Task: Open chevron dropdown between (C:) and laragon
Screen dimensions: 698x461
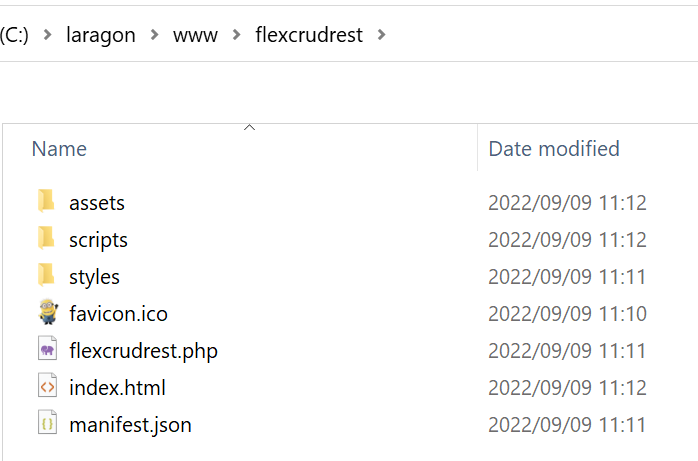Action: tap(46, 35)
